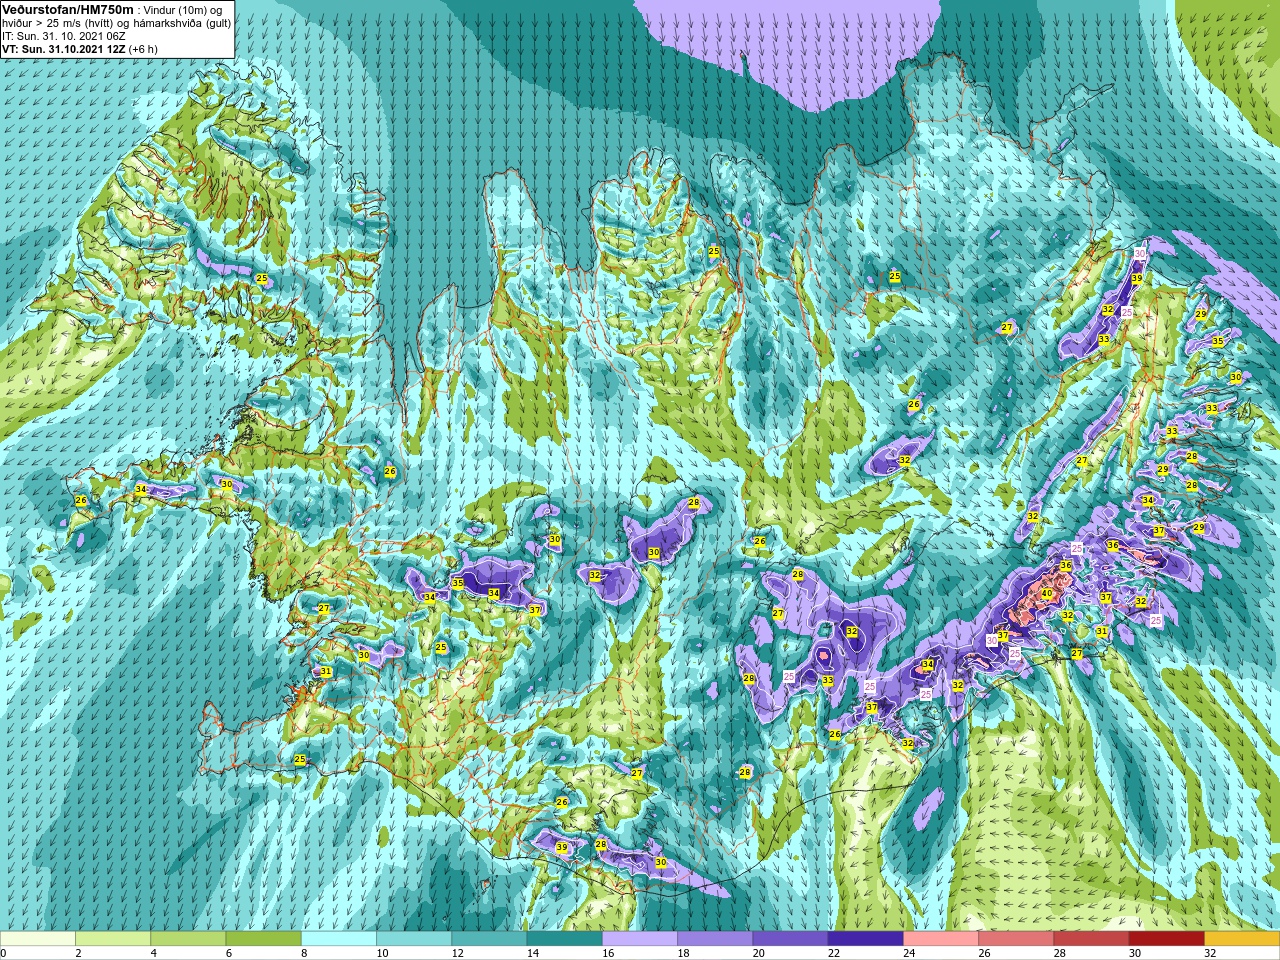Choose the dark red 30–32 legend swatch
Screen dimensions: 1280x960
click(x=1167, y=939)
